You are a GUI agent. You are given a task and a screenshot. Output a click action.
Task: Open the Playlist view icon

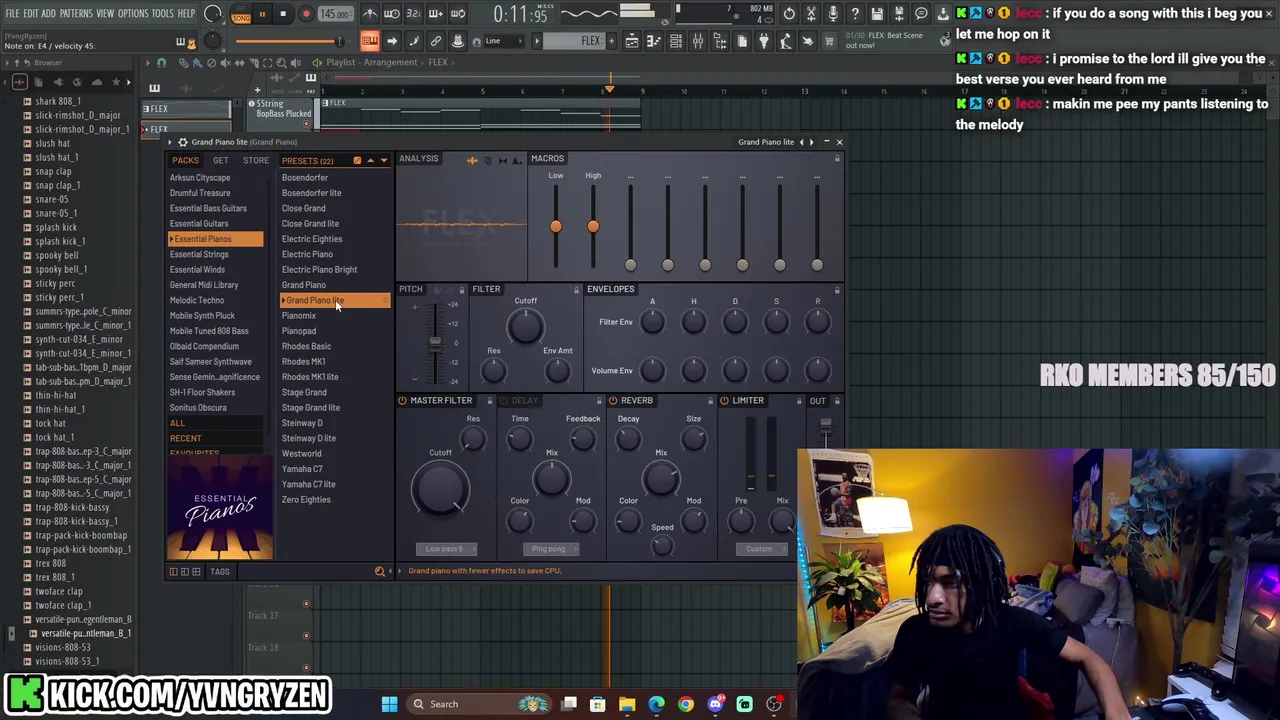(x=632, y=41)
